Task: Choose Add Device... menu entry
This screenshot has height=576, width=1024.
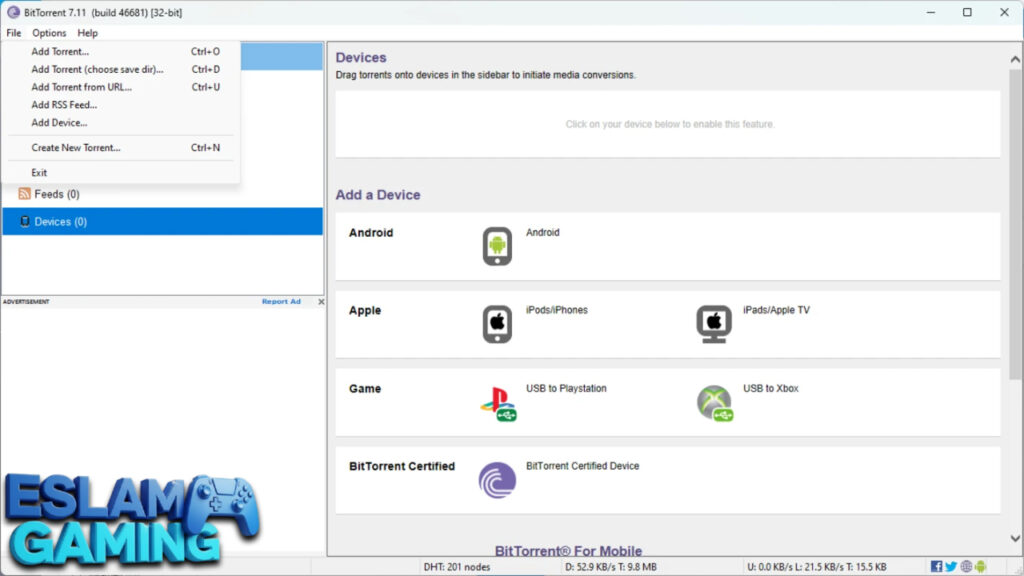Action: click(123, 122)
